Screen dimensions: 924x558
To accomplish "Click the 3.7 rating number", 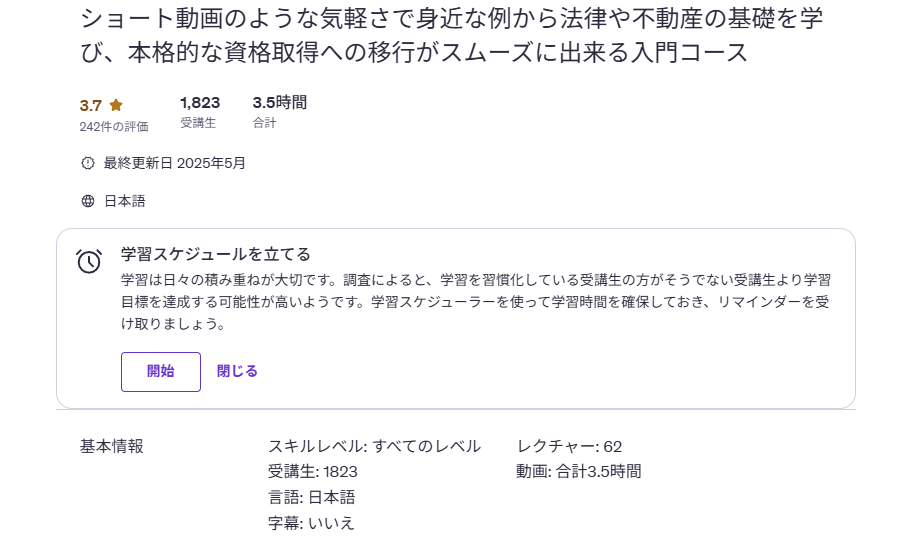I will pos(91,105).
